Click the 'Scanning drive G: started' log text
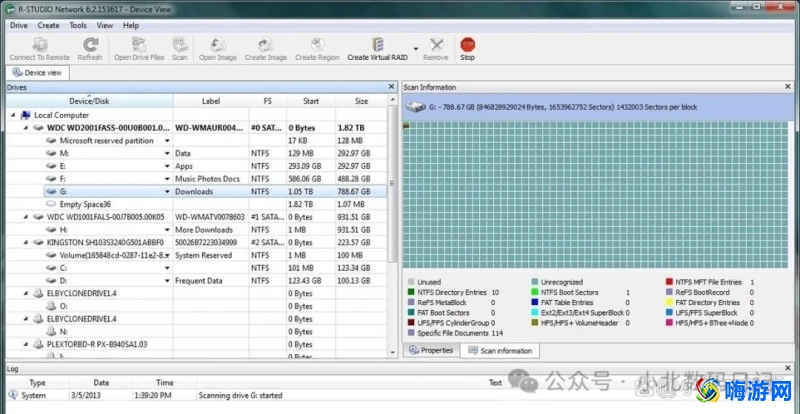 tap(240, 395)
